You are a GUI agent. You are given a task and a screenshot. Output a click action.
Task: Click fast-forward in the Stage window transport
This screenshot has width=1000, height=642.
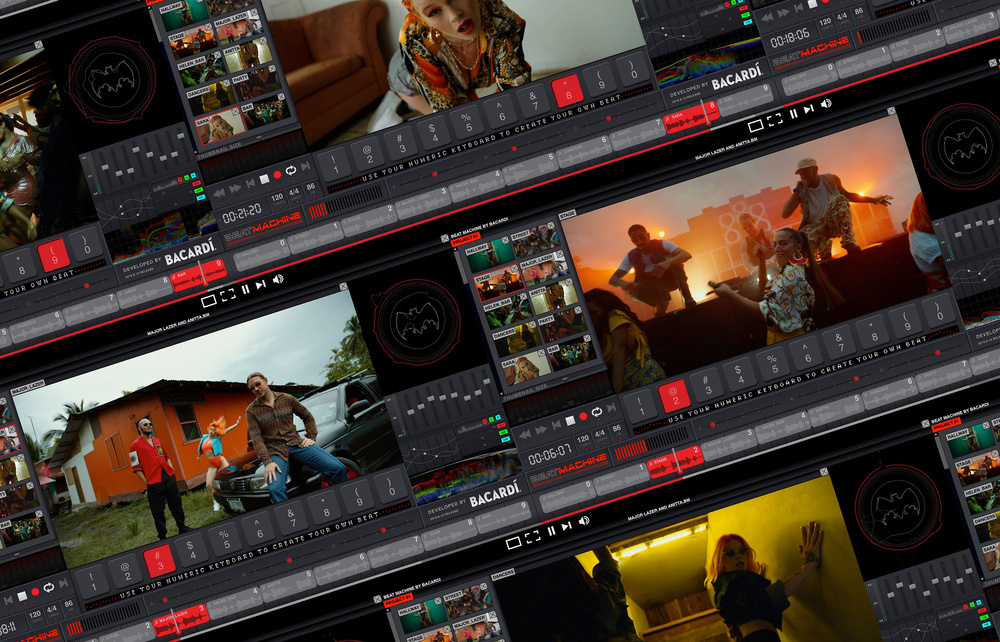click(541, 430)
